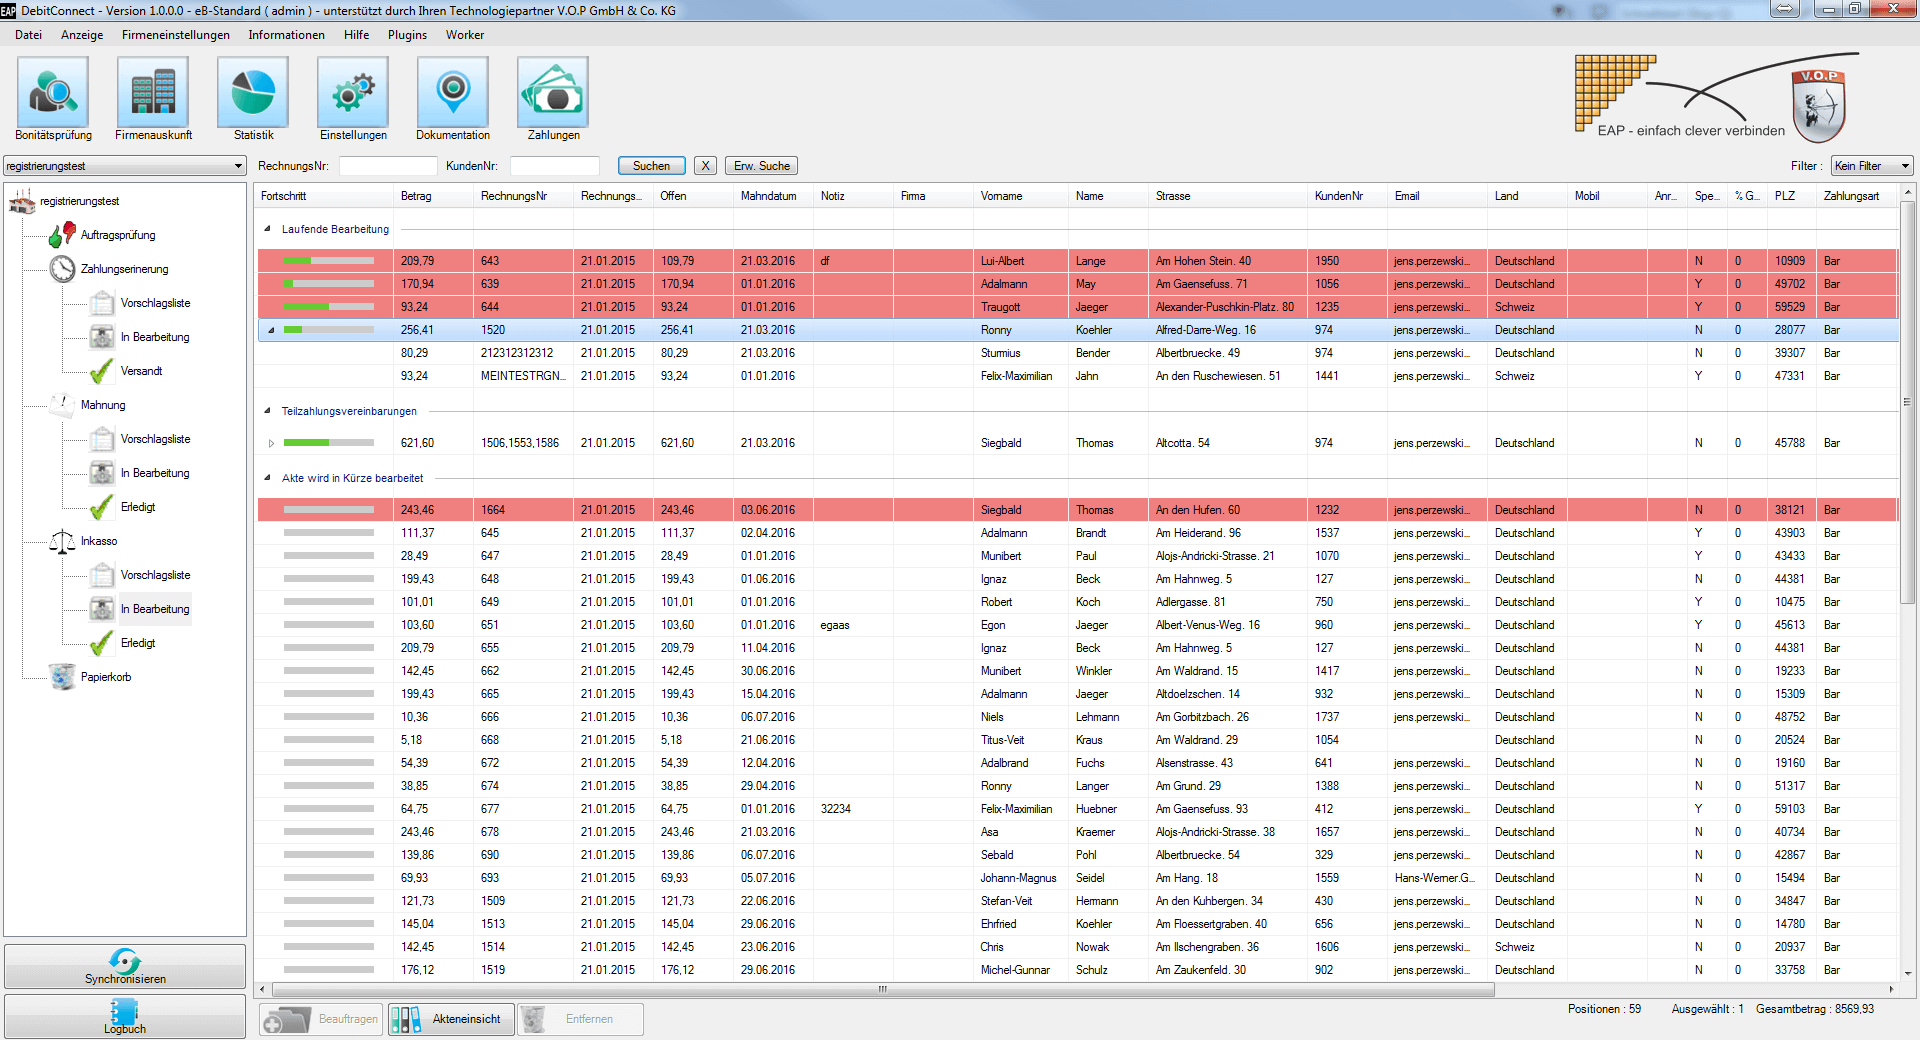Click the Synchronisieren button icon

[125, 962]
